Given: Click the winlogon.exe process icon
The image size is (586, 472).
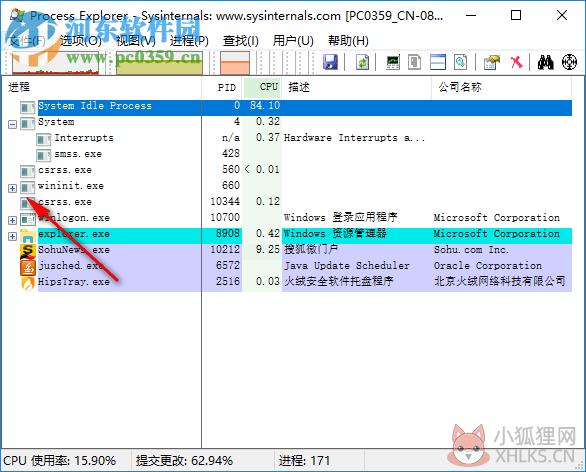Looking at the screenshot, I should click(x=28, y=220).
